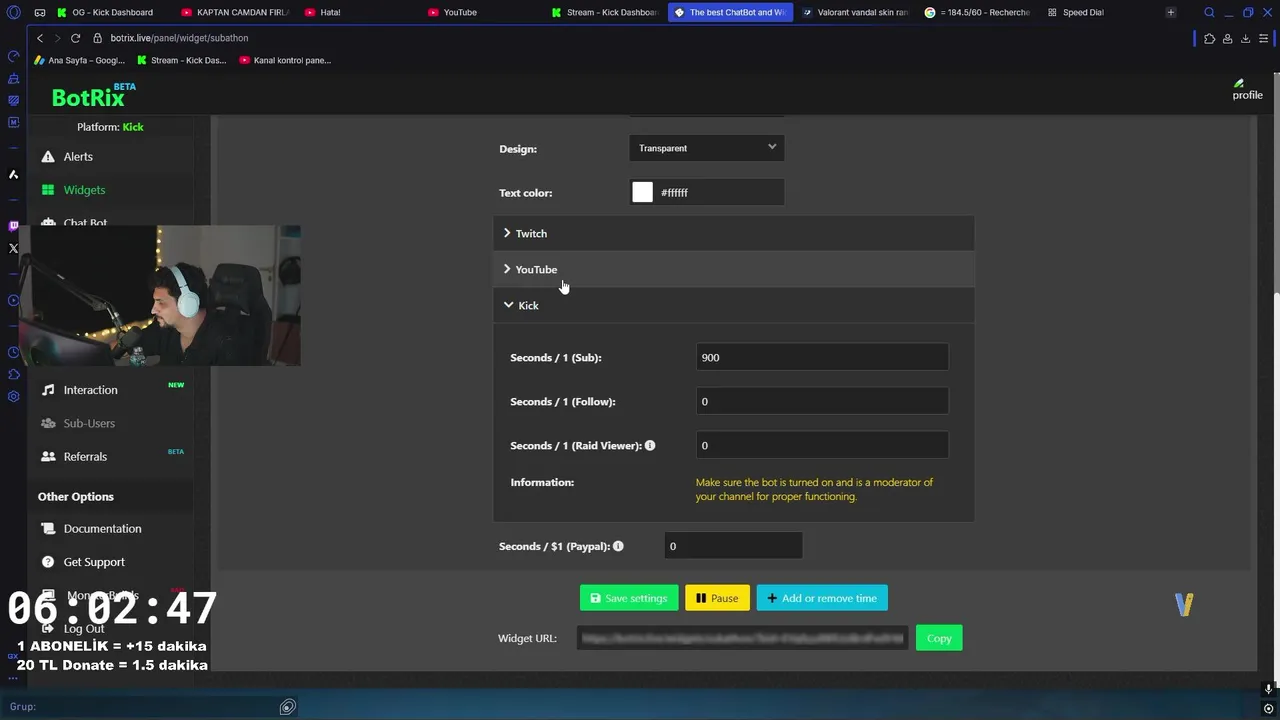
Task: Switch to Stream - Kick Dashboard tab
Action: click(606, 13)
